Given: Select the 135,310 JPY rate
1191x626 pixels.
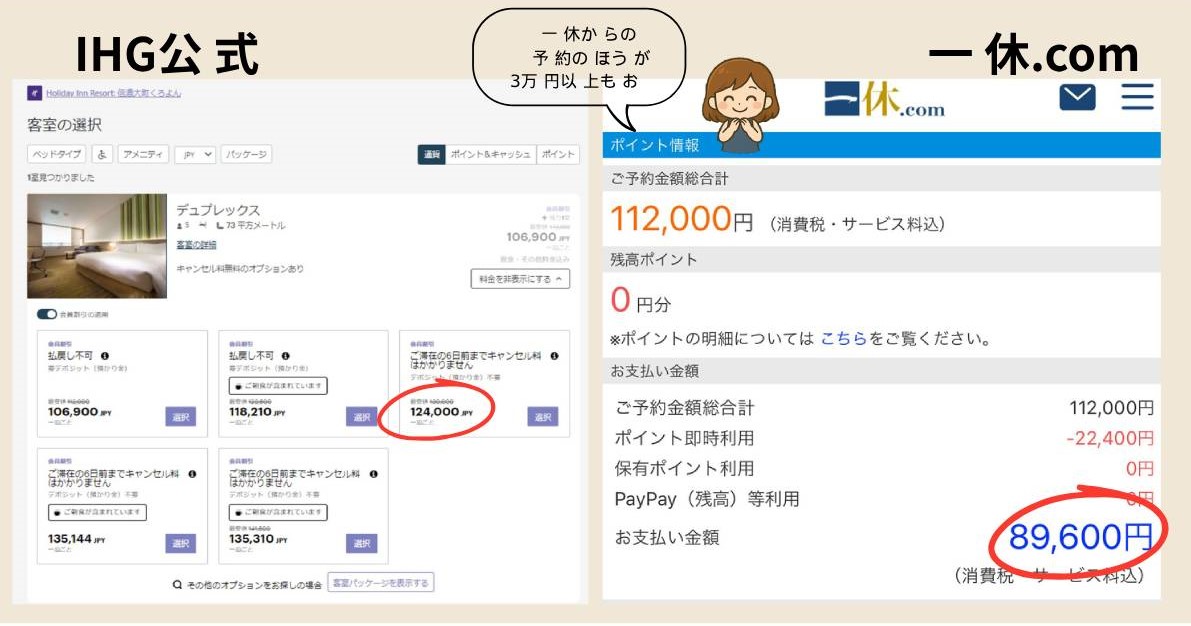Looking at the screenshot, I should coord(362,543).
